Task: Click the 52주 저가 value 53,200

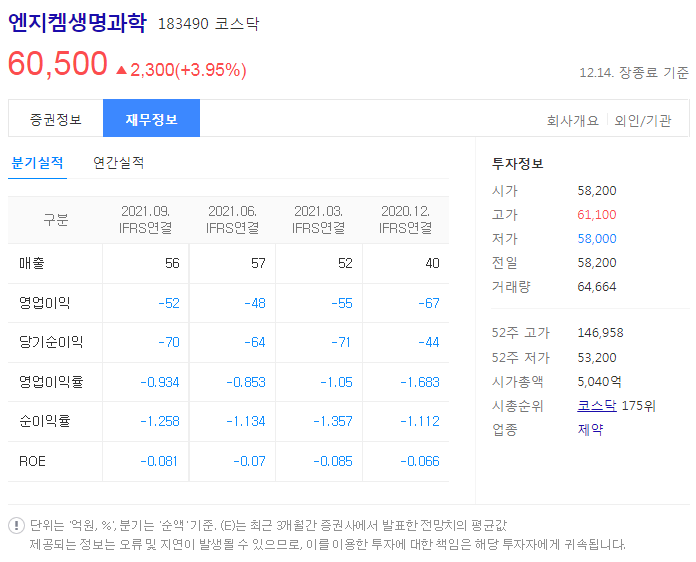Action: [597, 357]
